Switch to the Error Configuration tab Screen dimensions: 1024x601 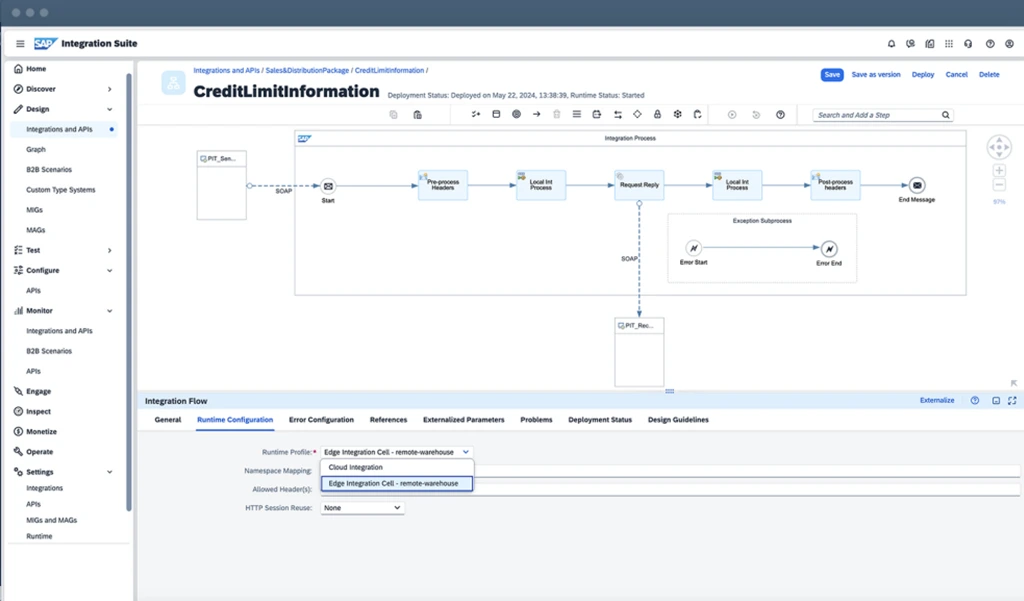[321, 419]
